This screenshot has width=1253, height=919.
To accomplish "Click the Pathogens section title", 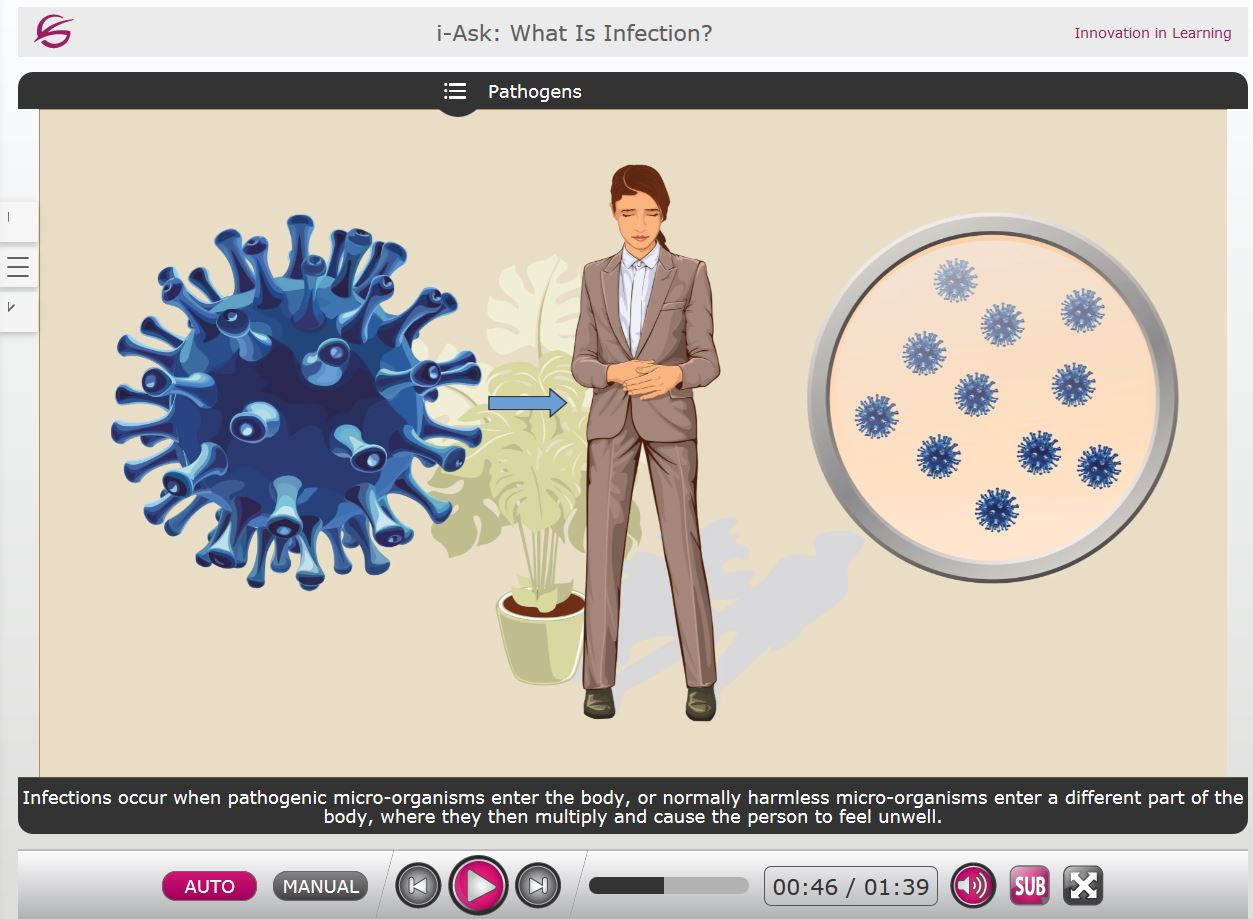I will coord(535,91).
